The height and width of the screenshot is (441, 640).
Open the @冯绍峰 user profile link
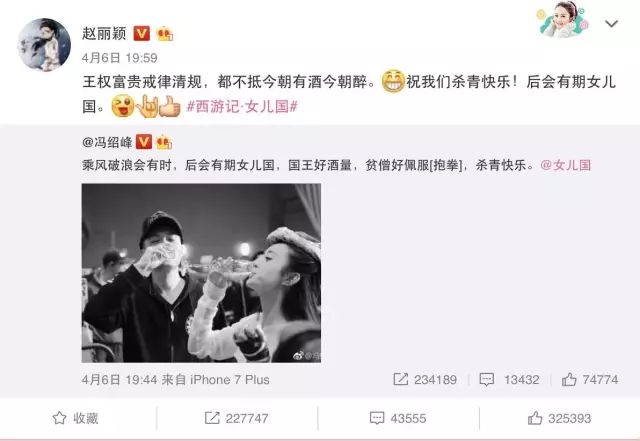107,142
